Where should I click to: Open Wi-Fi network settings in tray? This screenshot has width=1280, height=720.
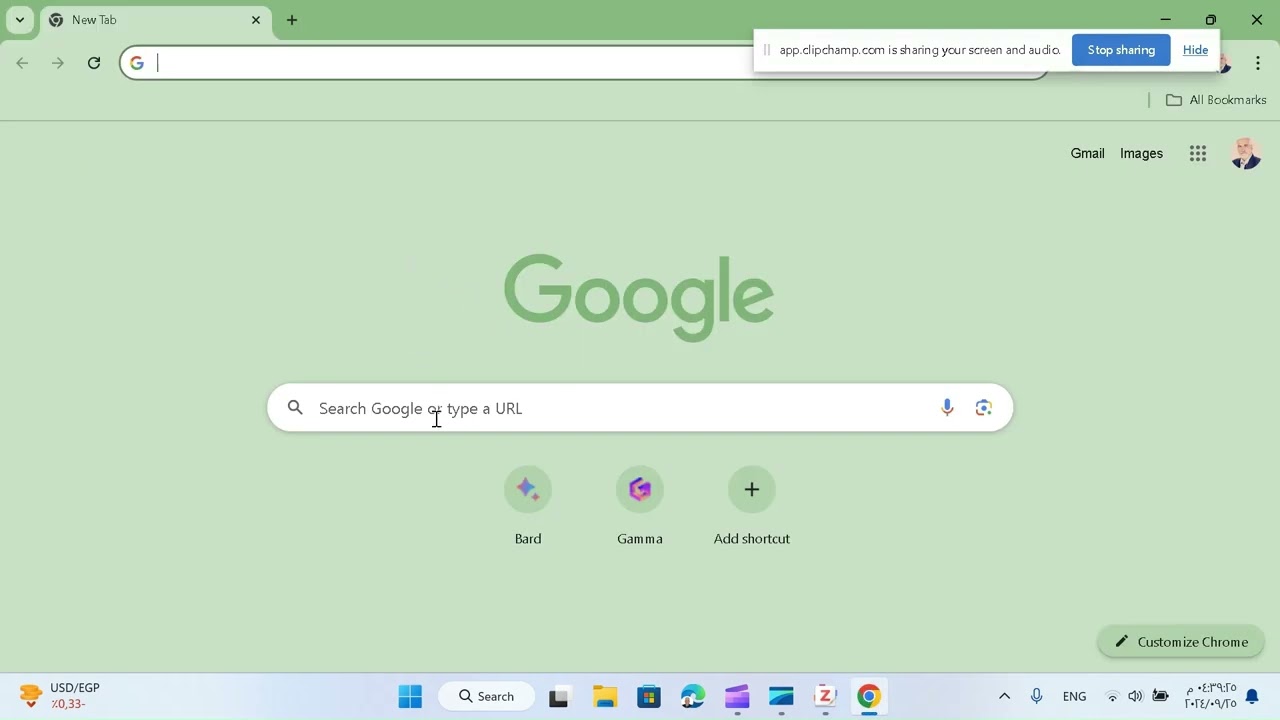(x=1112, y=696)
